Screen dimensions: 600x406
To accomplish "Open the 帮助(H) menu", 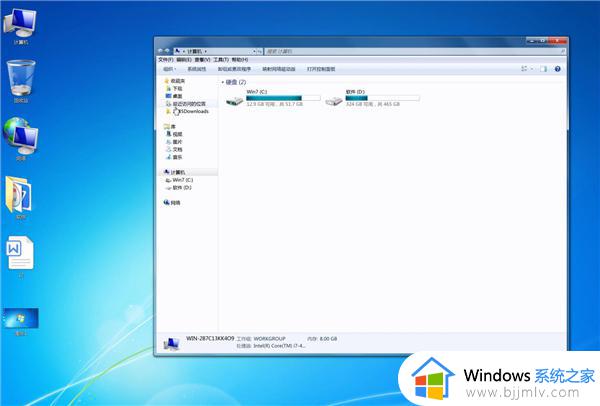I will point(240,60).
